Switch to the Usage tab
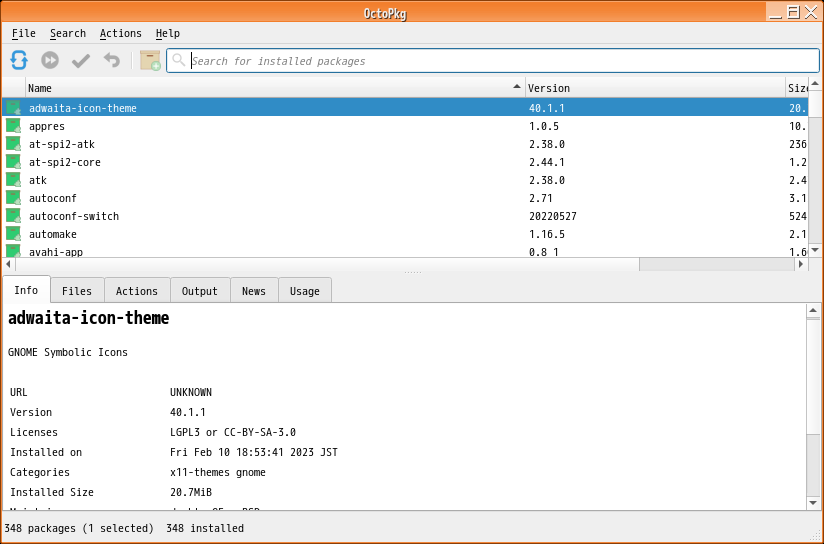Image resolution: width=824 pixels, height=544 pixels. tap(305, 291)
